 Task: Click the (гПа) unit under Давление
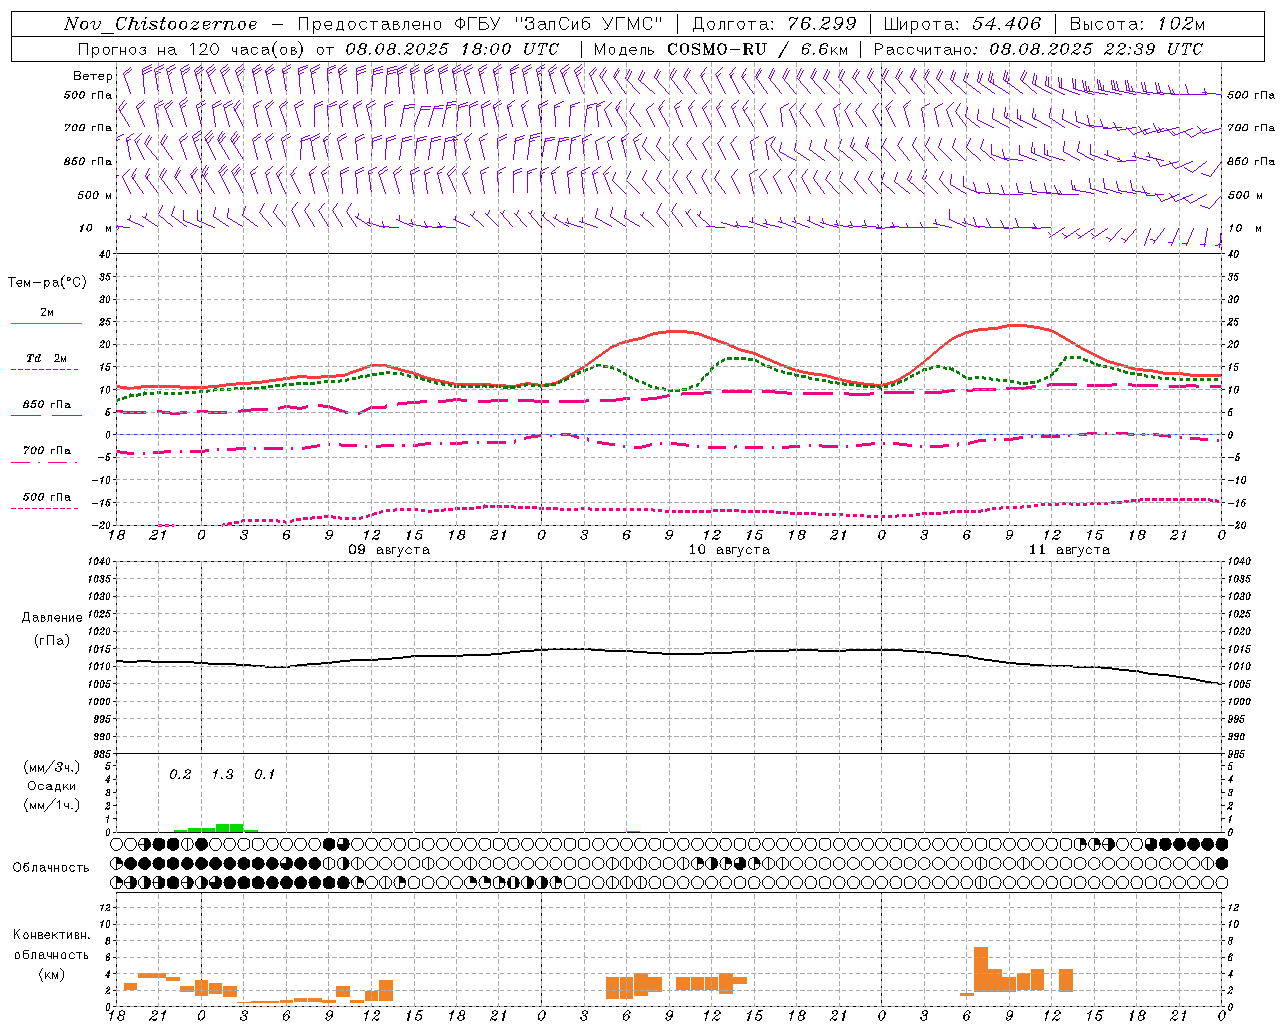click(51, 640)
